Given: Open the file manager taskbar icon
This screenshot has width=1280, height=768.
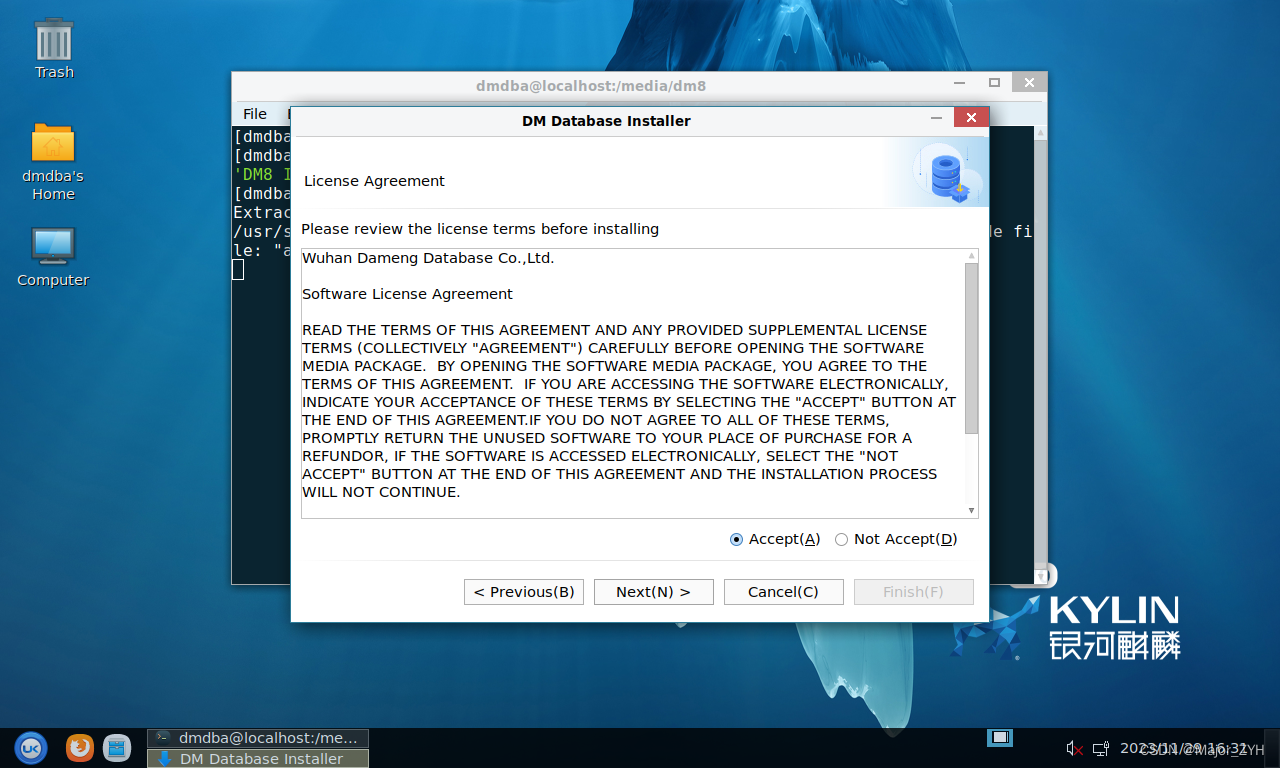Looking at the screenshot, I should click(x=117, y=748).
